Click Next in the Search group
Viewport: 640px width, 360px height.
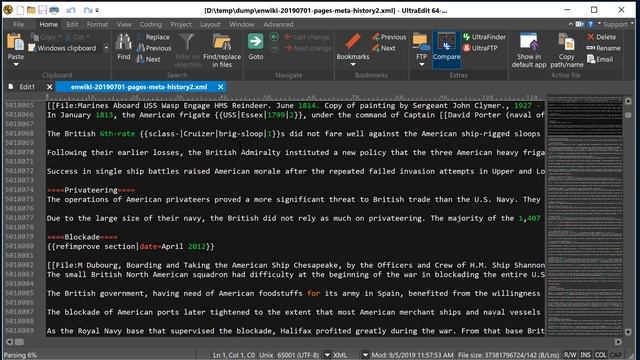(x=148, y=59)
